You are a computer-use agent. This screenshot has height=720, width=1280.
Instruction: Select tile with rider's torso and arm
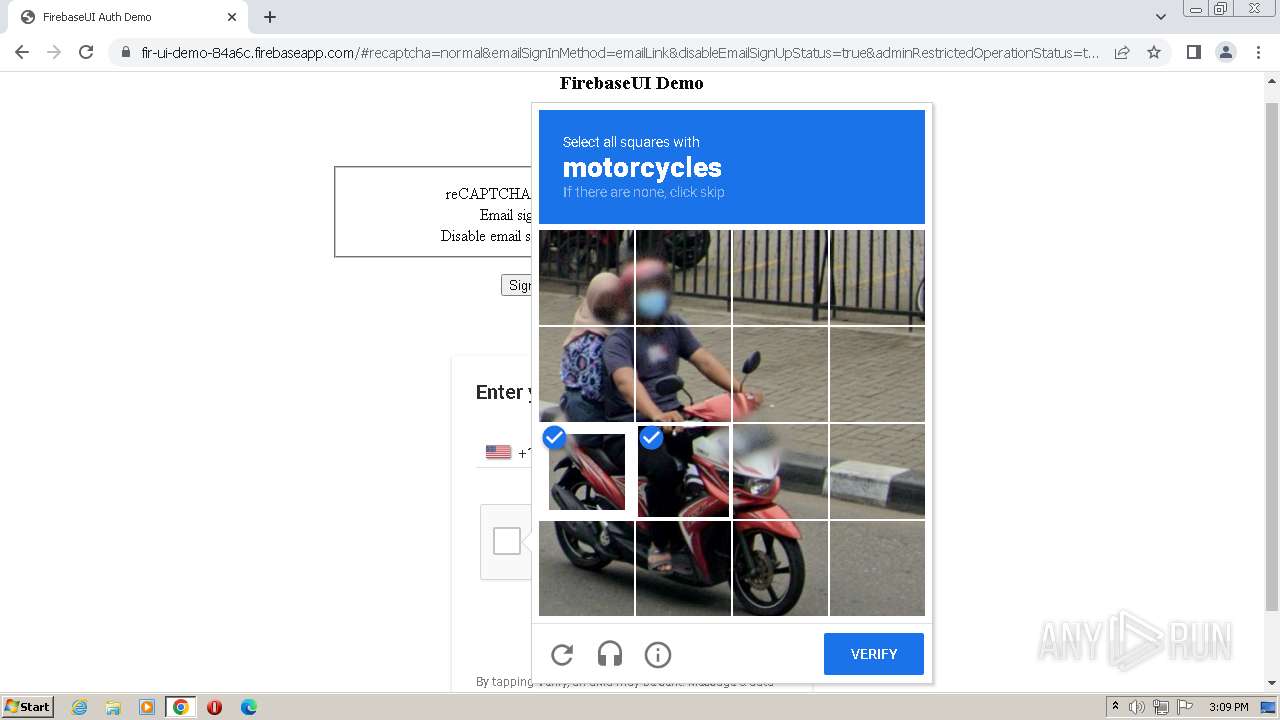coord(683,374)
